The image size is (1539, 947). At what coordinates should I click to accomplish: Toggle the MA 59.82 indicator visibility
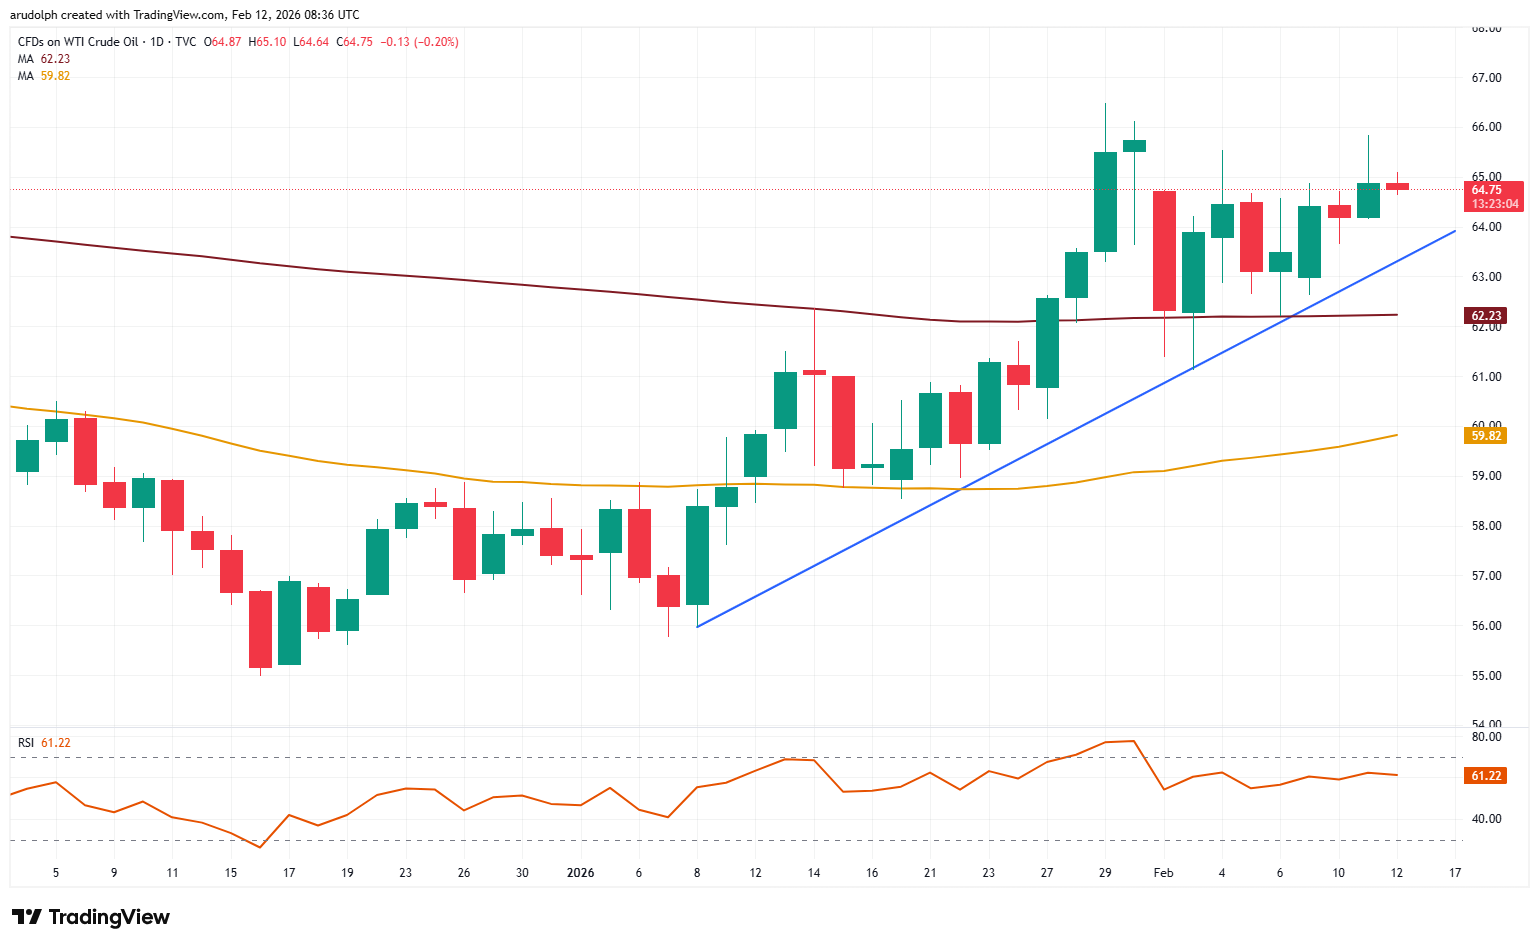click(x=28, y=76)
